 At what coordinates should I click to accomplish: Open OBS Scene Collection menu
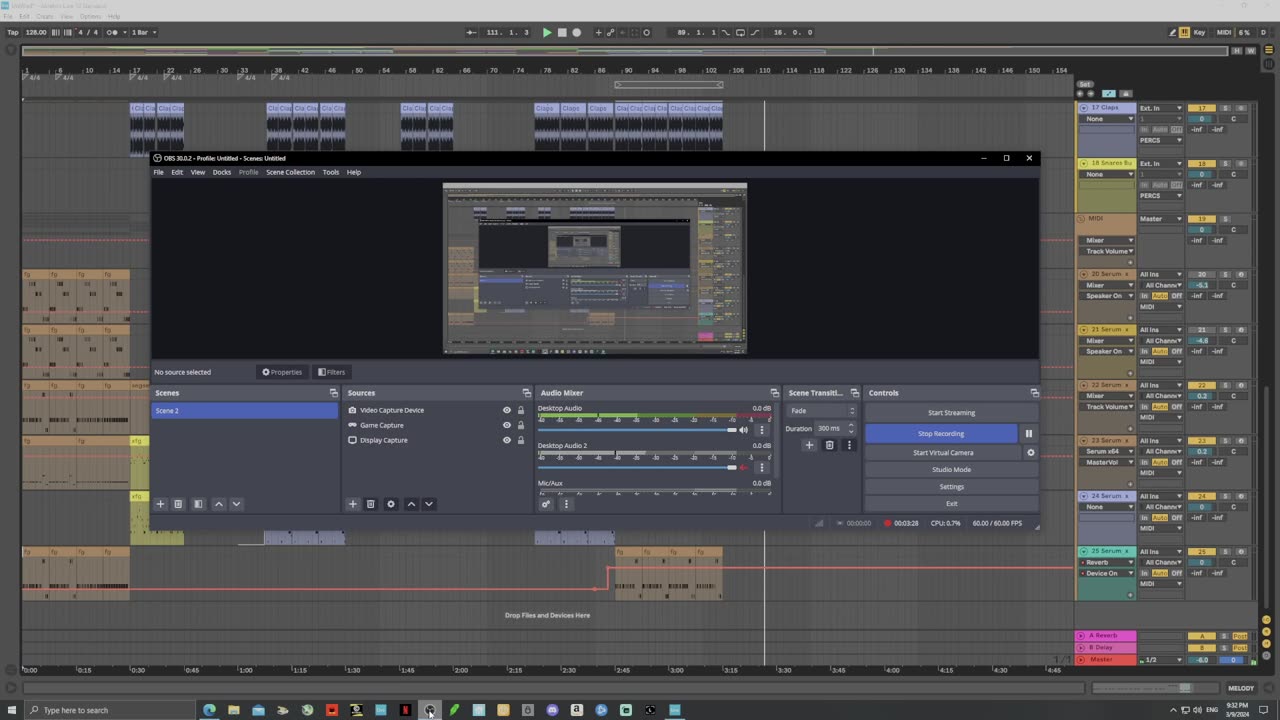click(290, 172)
